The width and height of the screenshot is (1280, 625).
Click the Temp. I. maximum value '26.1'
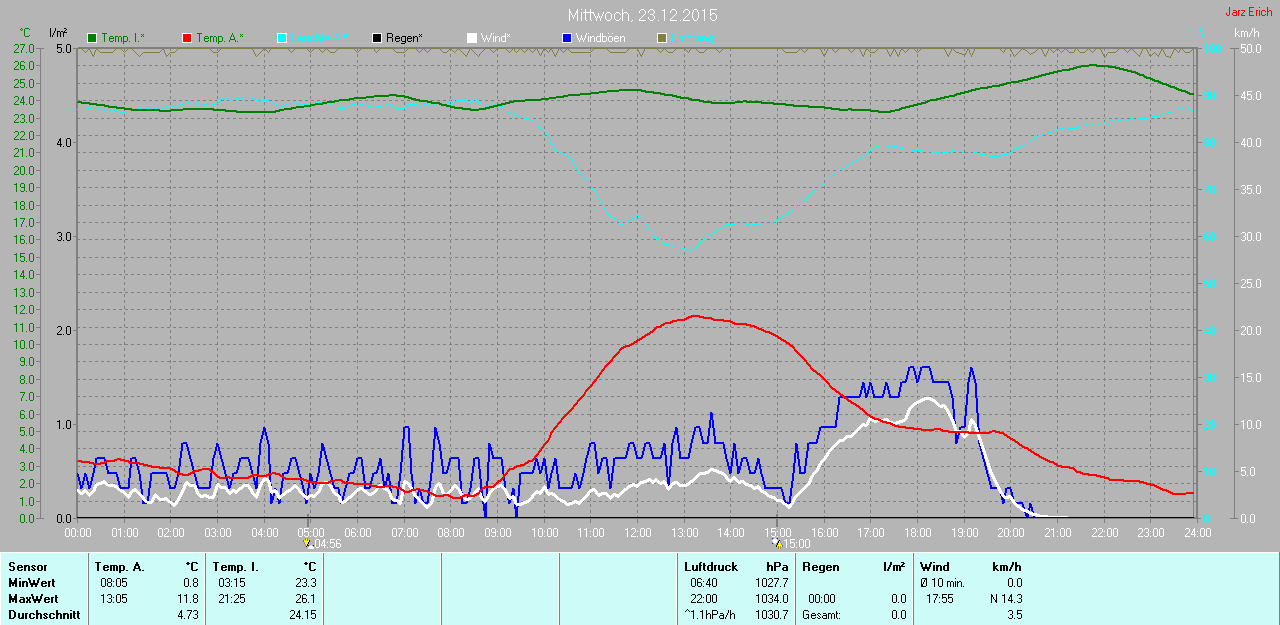(305, 599)
